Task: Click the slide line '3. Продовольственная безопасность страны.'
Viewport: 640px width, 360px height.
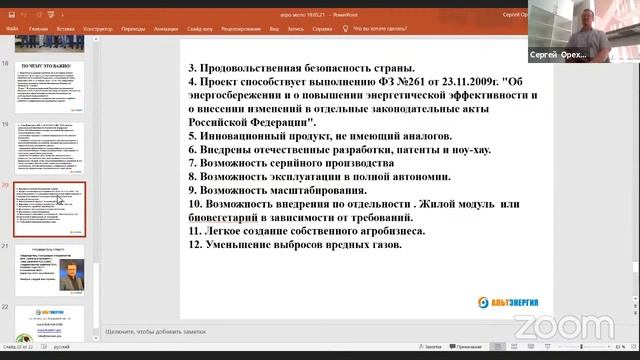Action: point(302,68)
